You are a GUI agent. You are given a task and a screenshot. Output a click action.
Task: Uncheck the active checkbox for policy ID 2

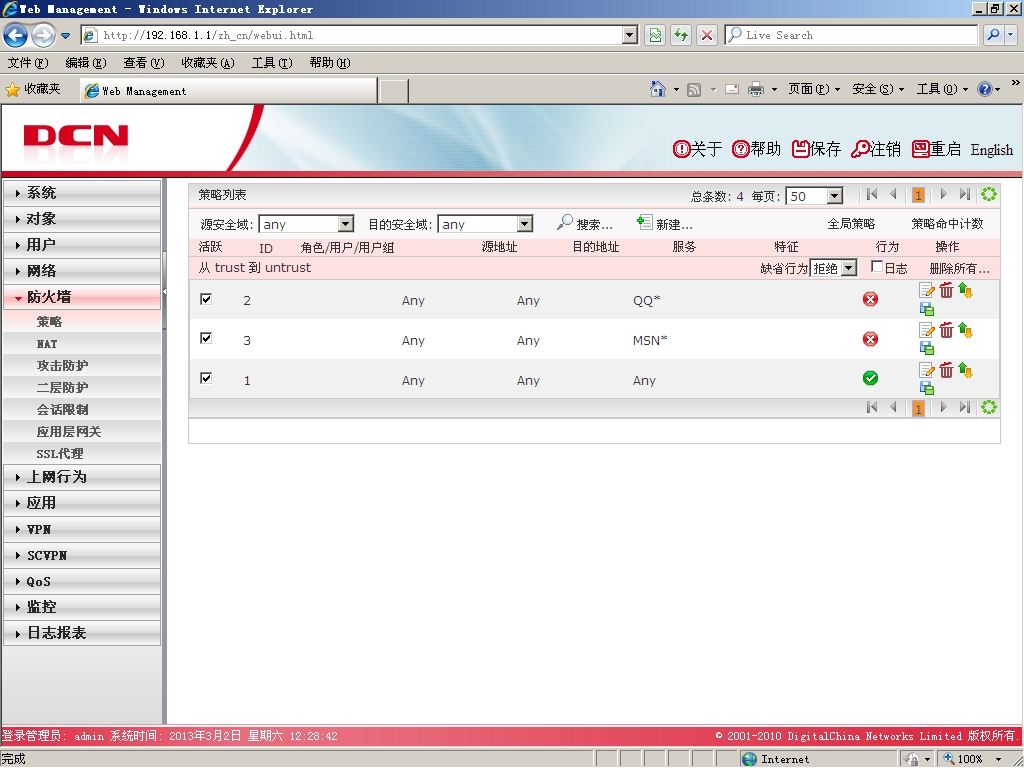206,298
